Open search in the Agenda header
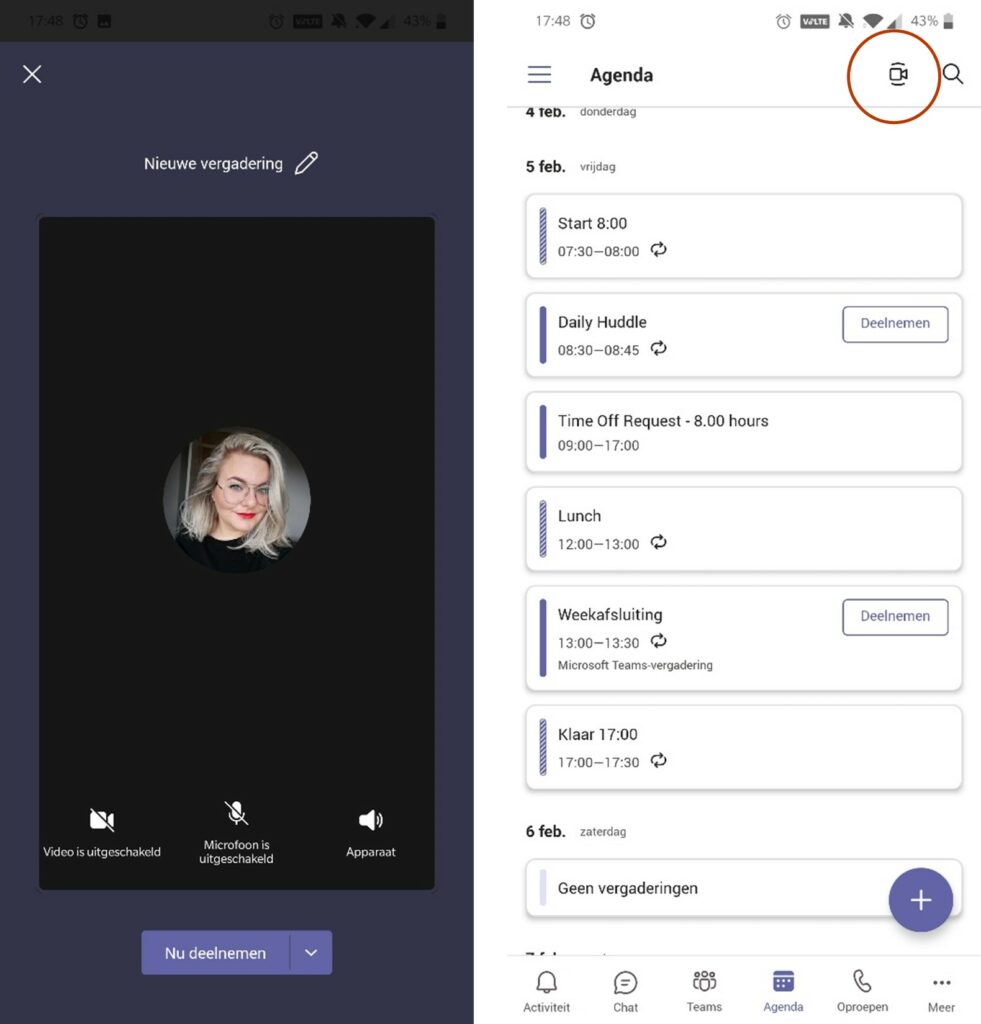 [953, 74]
